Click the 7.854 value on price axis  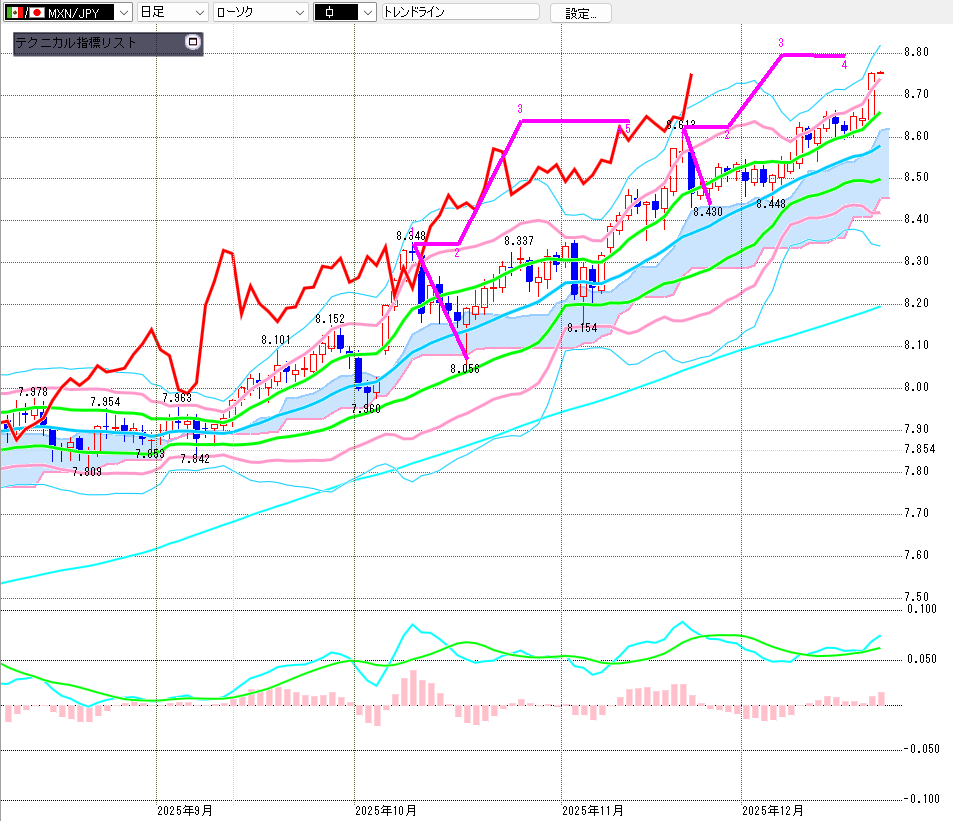click(x=919, y=449)
